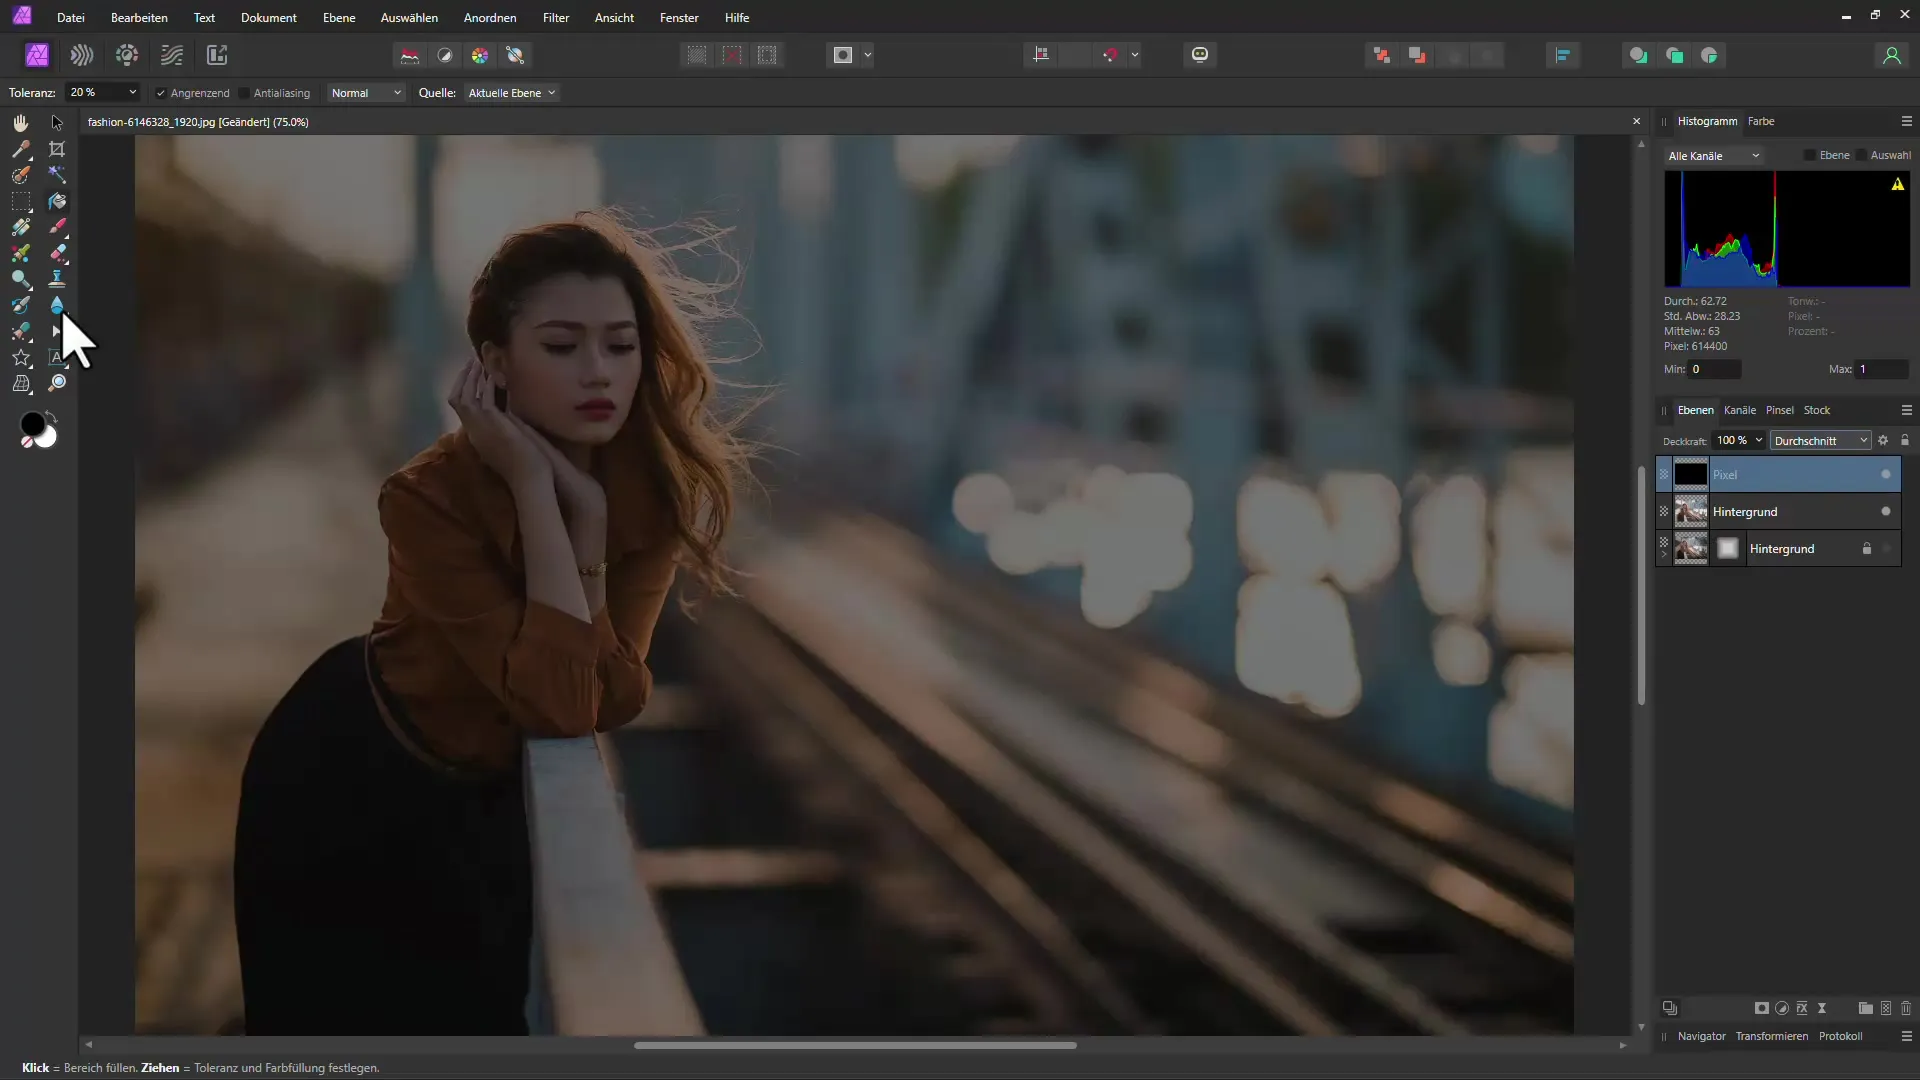The image size is (1920, 1080).
Task: Select the Color Picker tool
Action: pos(20,149)
